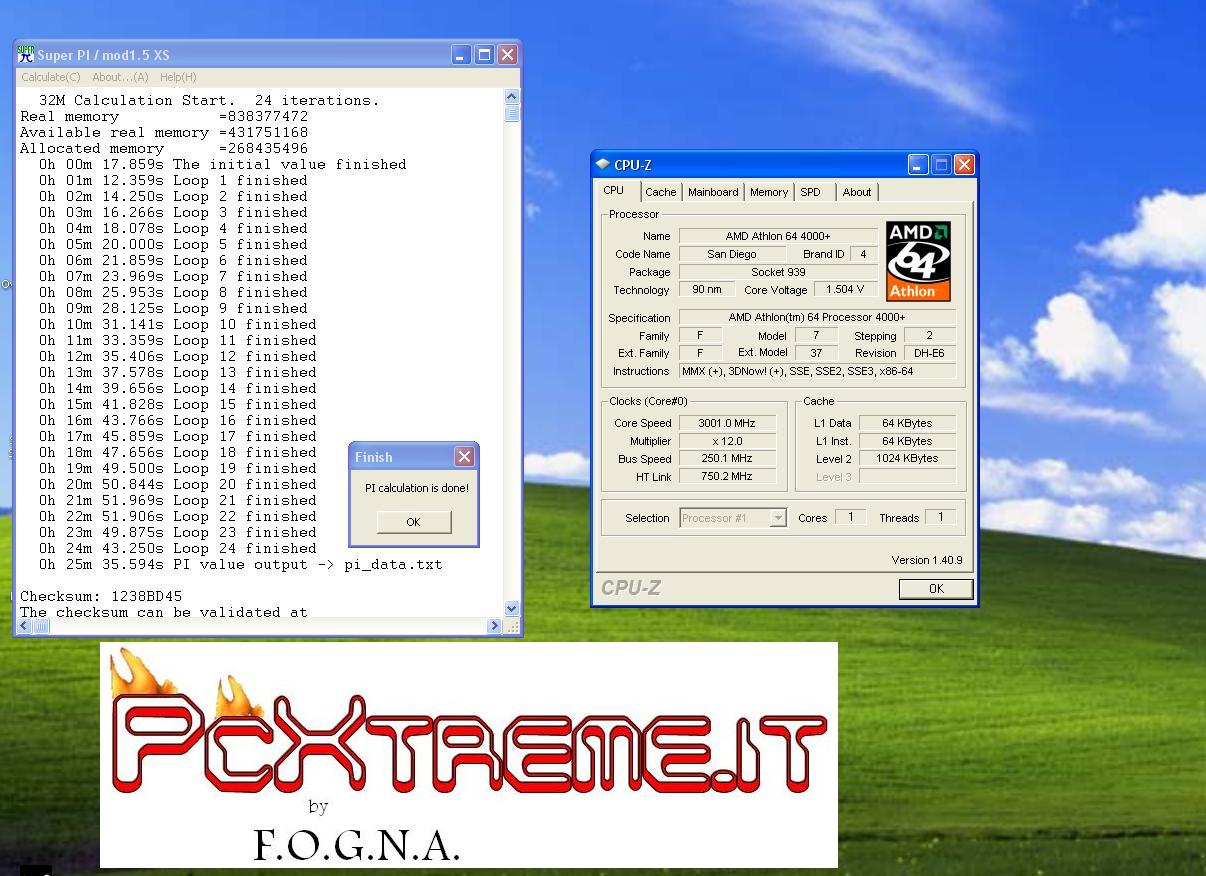Switch to the About tab in CPU-Z
This screenshot has width=1206, height=876.
point(857,192)
